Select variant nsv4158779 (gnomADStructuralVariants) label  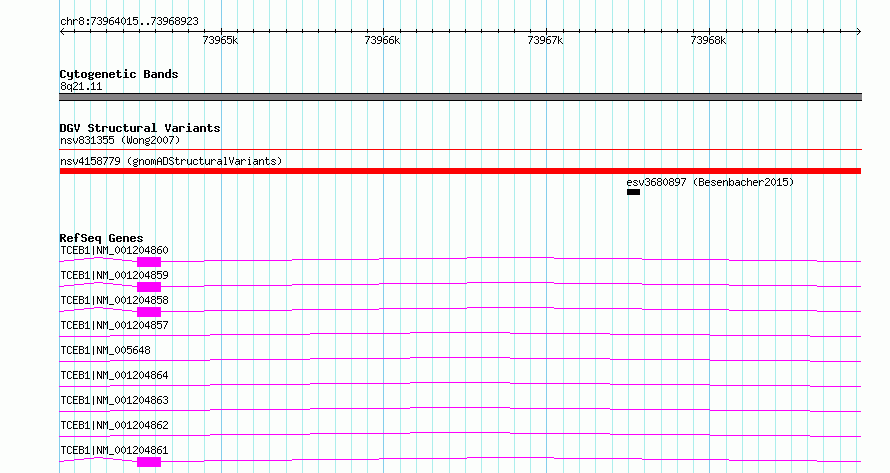click(x=171, y=161)
